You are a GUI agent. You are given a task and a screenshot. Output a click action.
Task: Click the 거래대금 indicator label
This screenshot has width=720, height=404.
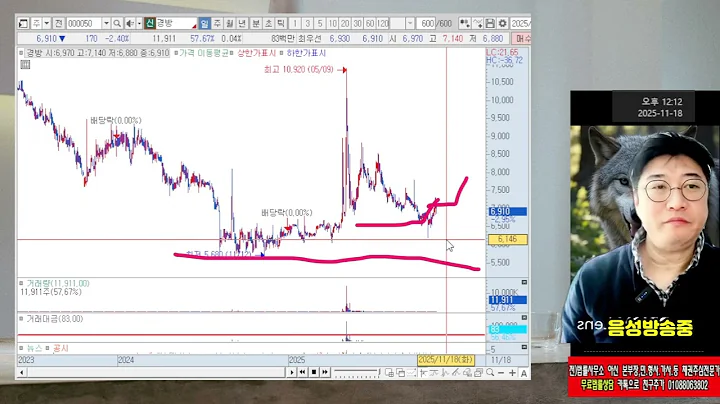(x=55, y=319)
